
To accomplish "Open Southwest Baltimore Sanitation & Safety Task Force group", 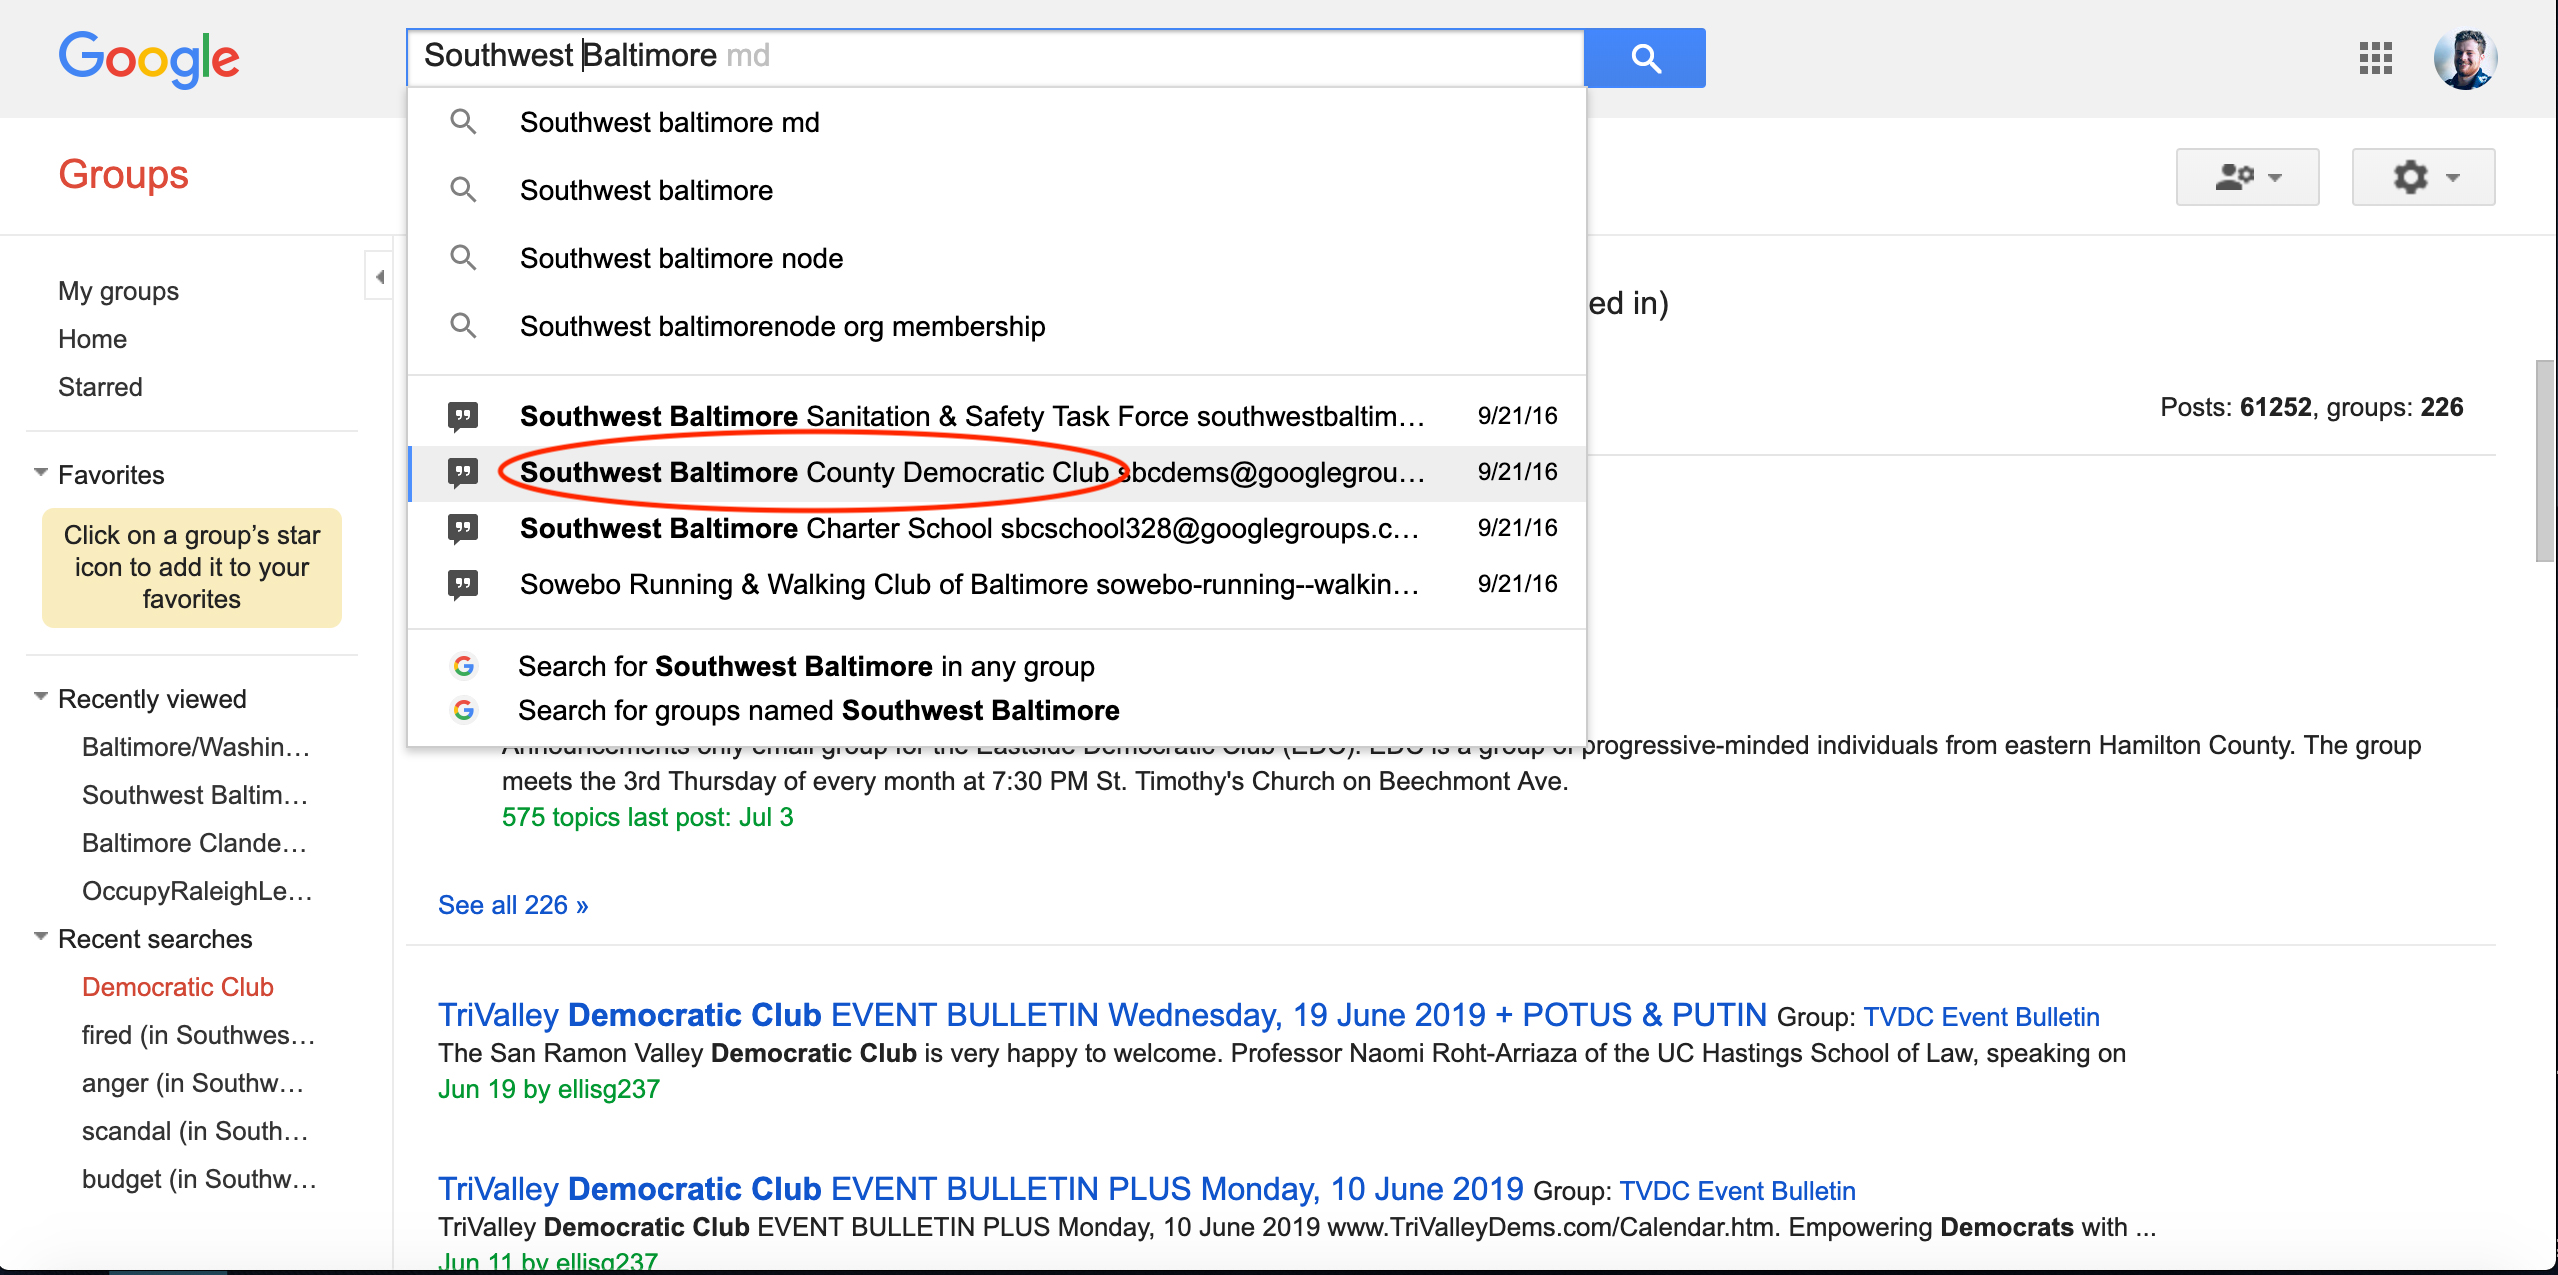I will pyautogui.click(x=997, y=416).
